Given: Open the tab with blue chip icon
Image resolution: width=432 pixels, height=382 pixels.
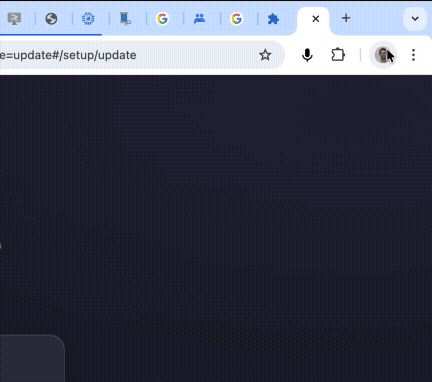Looking at the screenshot, I should [x=88, y=19].
